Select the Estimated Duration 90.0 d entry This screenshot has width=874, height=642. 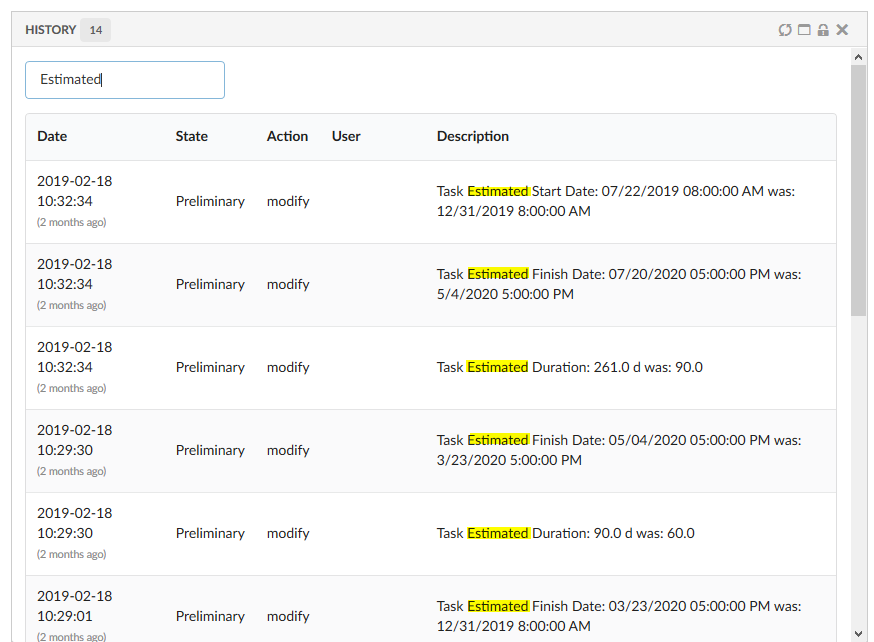[566, 533]
